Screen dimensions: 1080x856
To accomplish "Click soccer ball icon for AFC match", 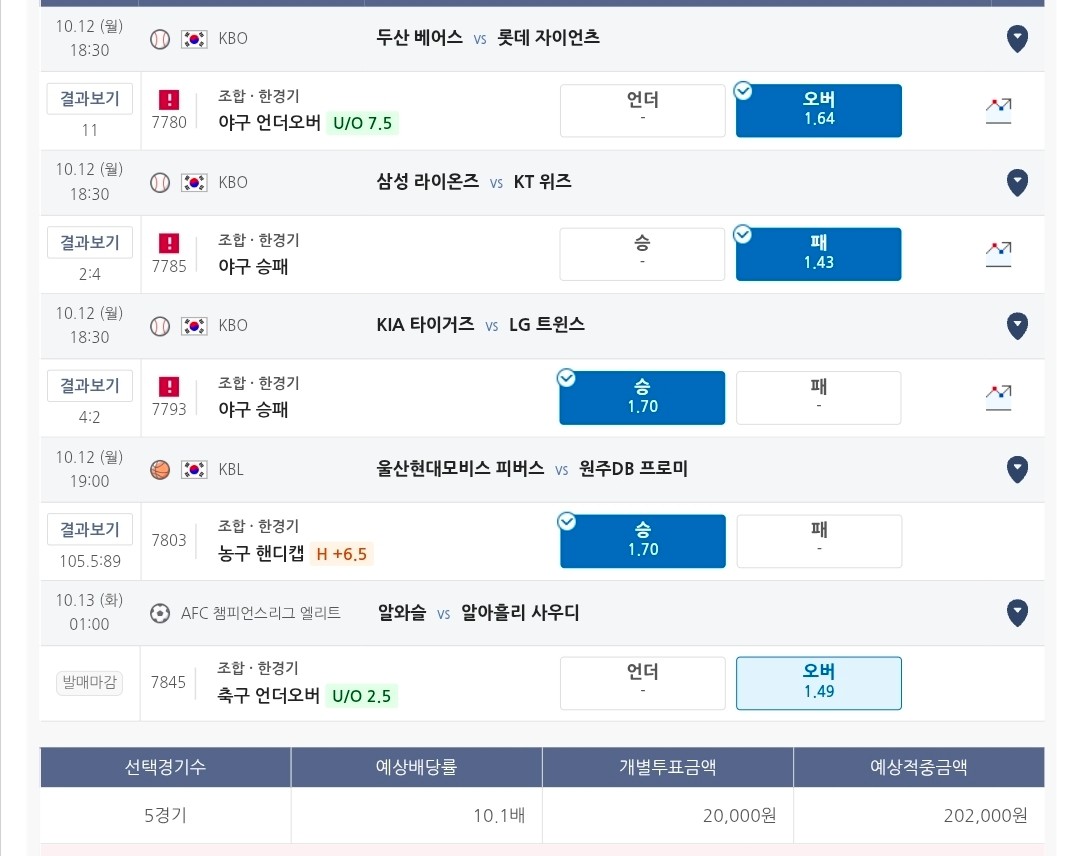I will point(160,613).
